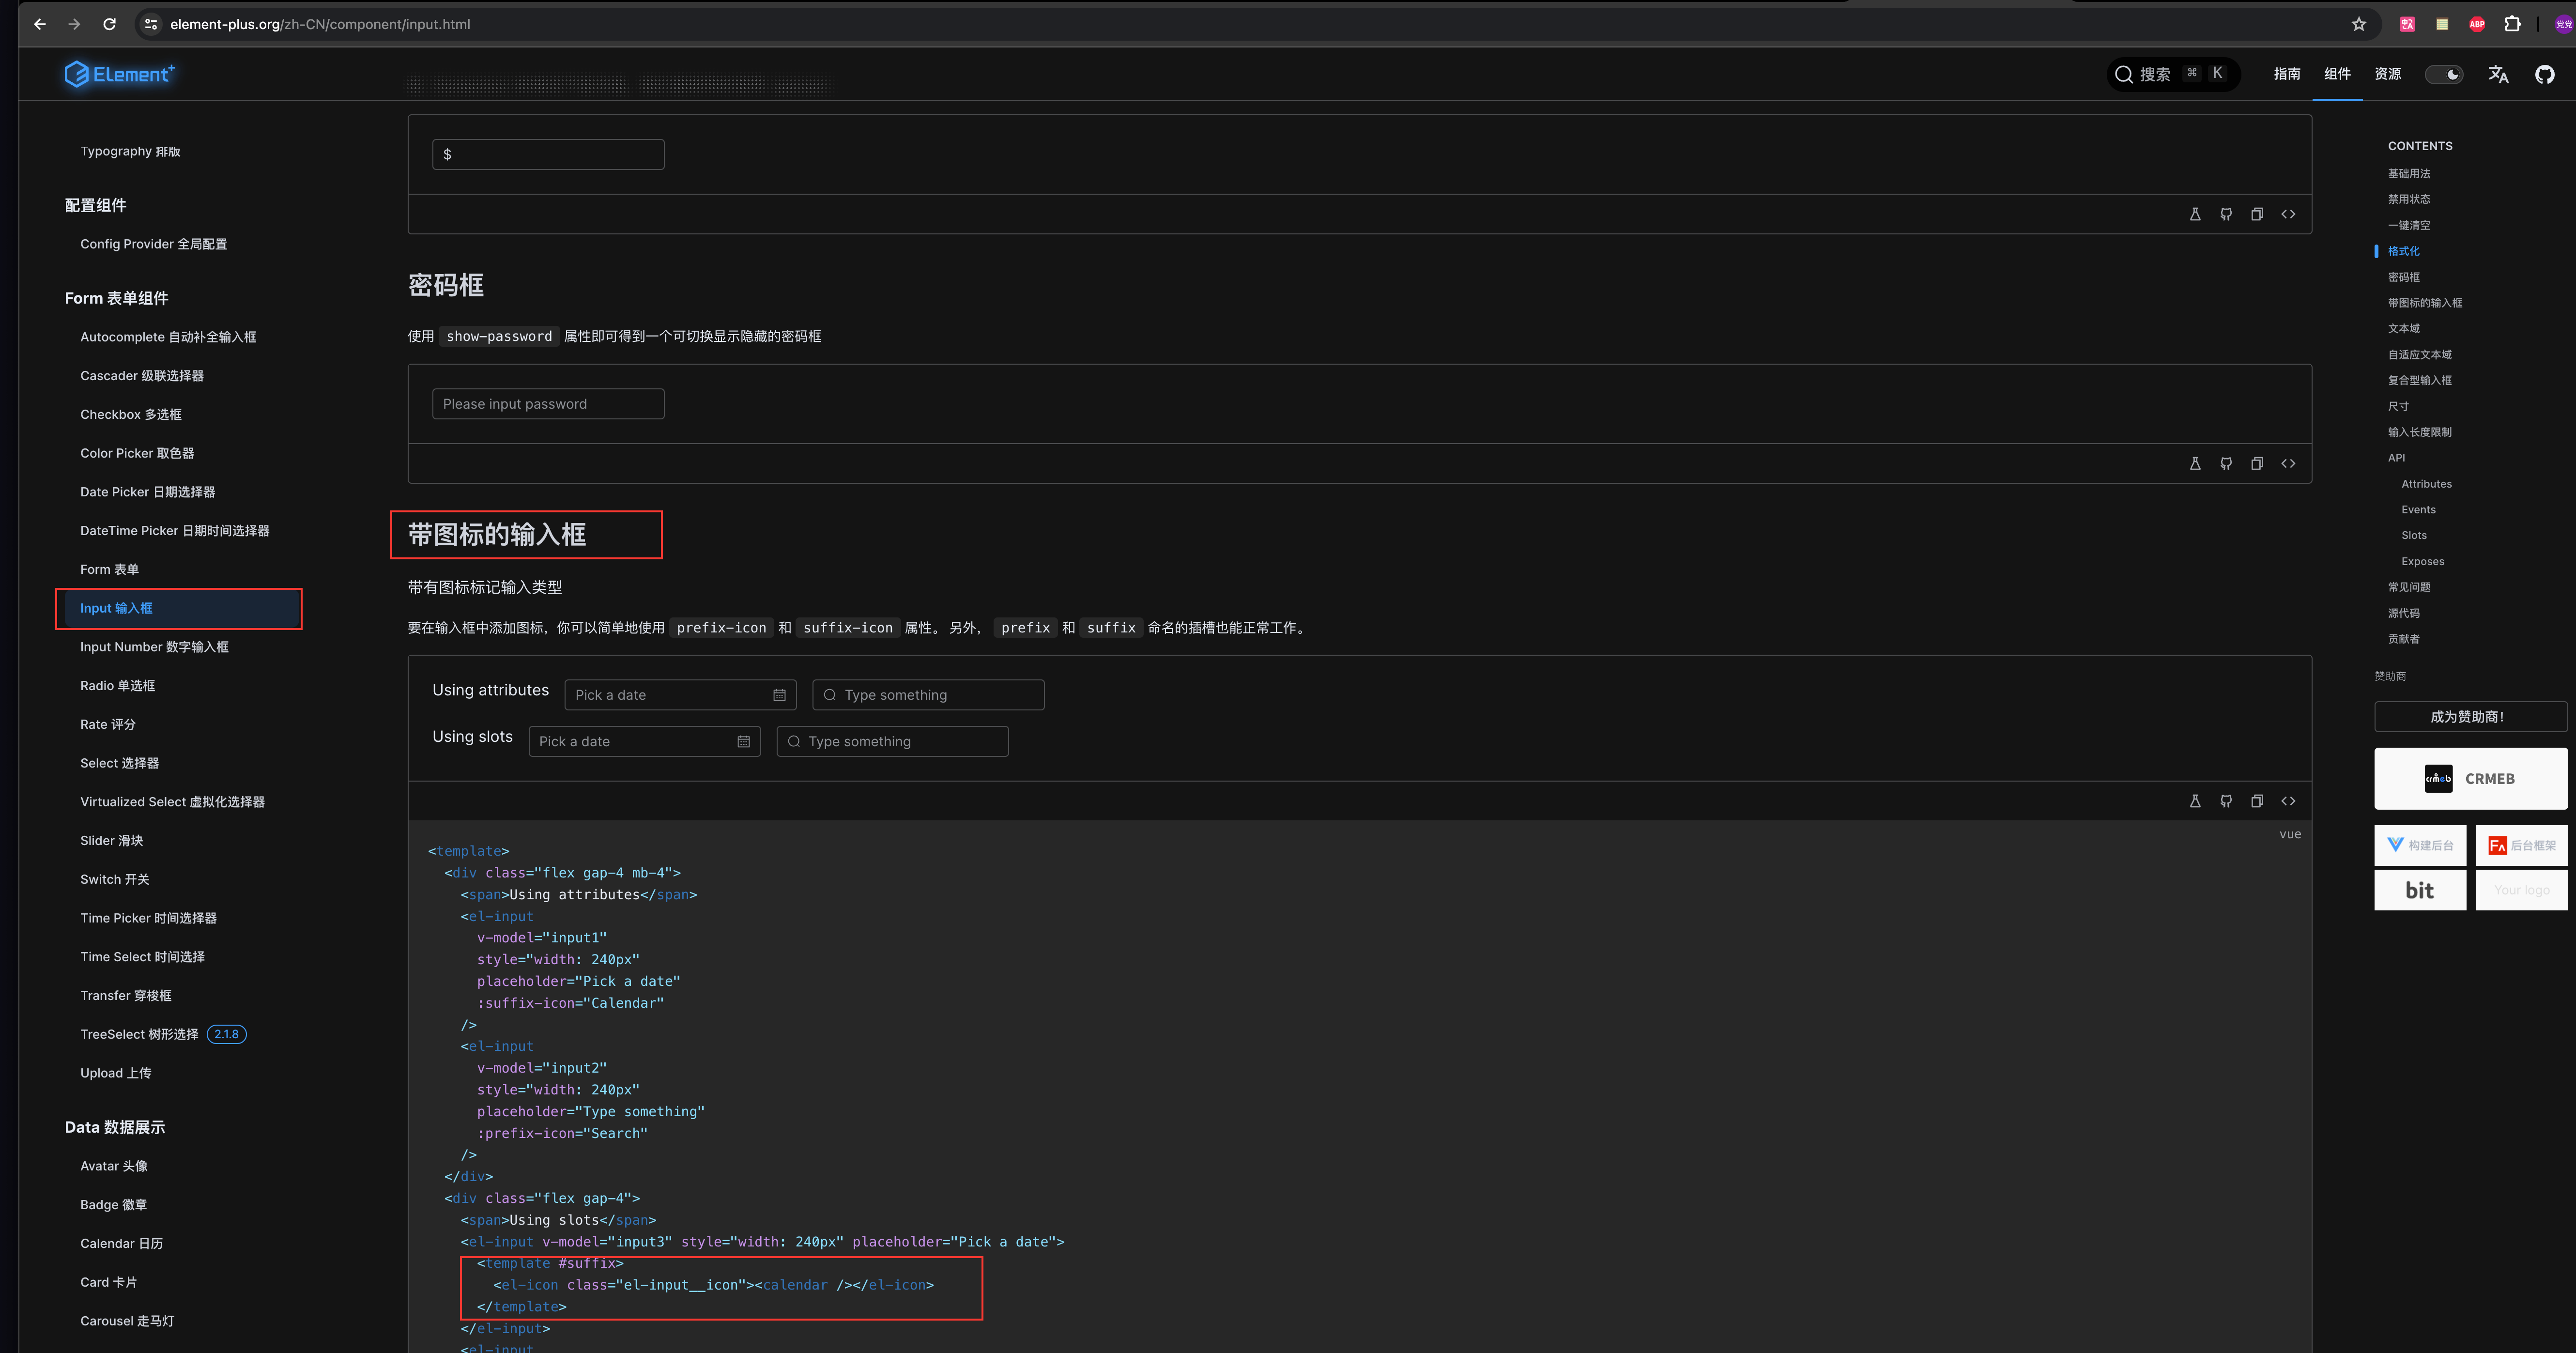This screenshot has height=1353, width=2576.
Task: Open playground for the icon input demo
Action: [2195, 801]
